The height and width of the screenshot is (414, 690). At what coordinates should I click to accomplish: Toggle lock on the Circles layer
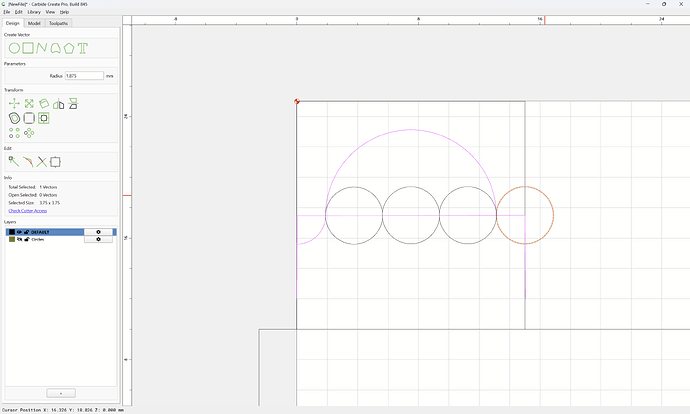pyautogui.click(x=26, y=239)
